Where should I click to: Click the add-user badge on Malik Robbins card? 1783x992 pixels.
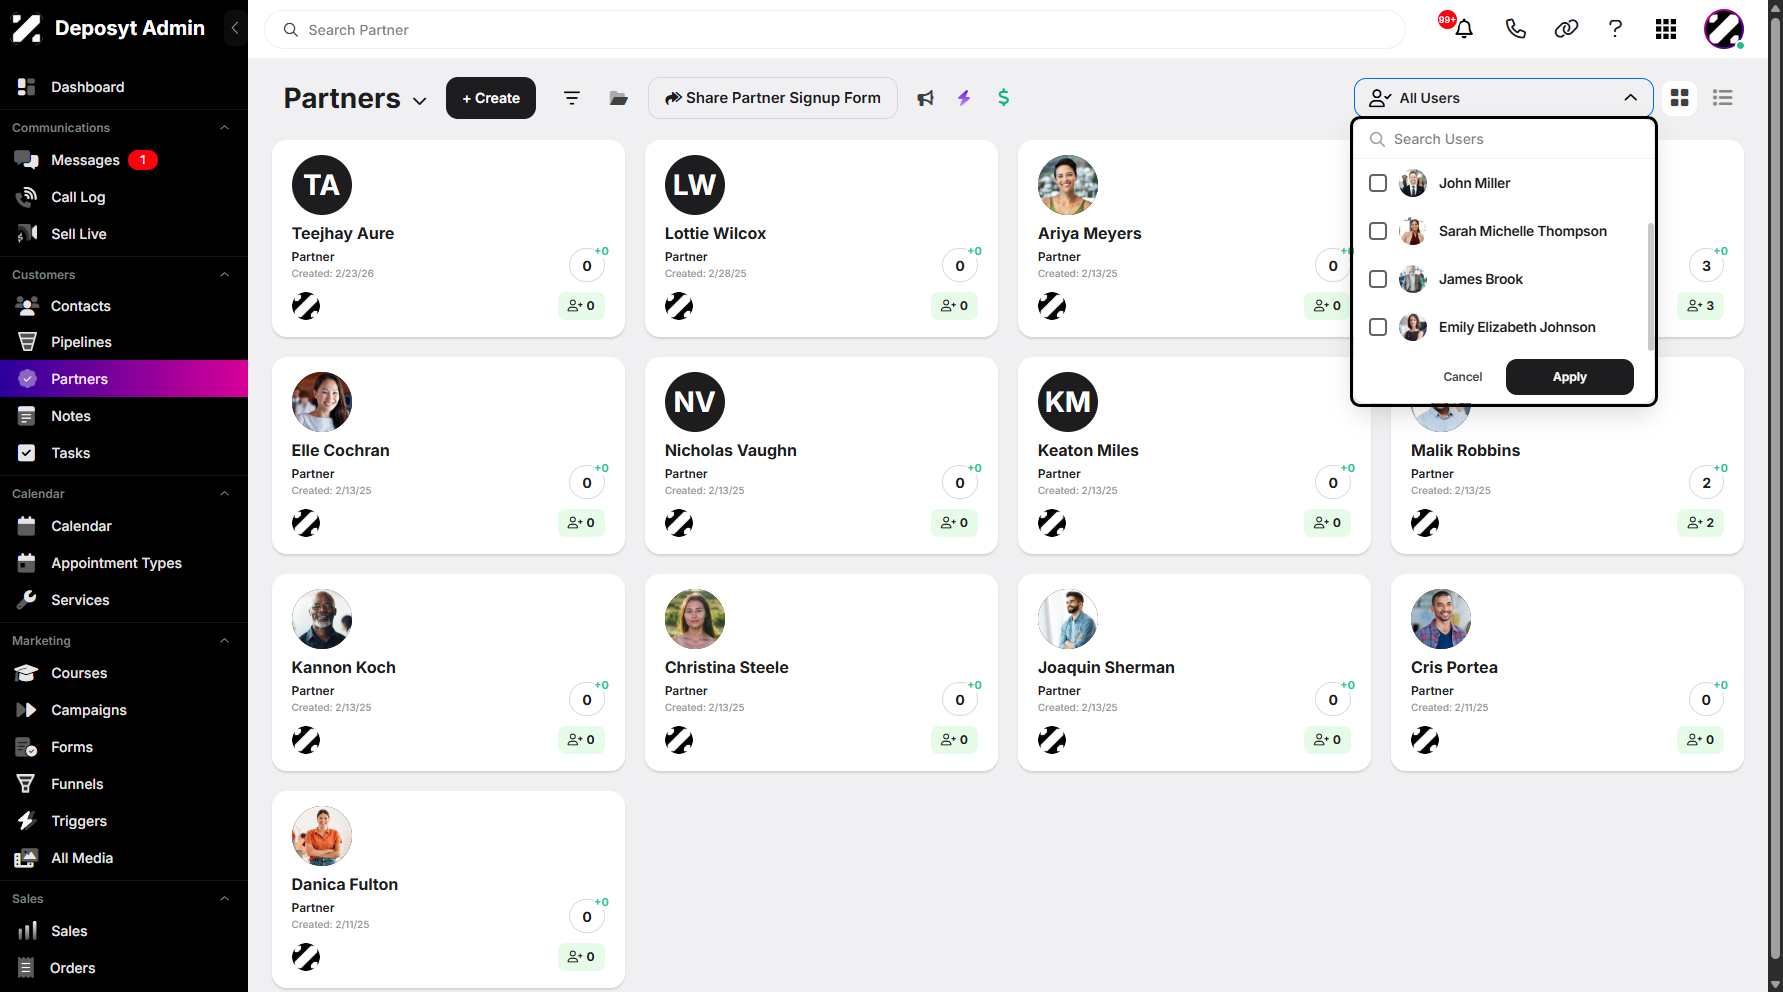click(x=1700, y=523)
